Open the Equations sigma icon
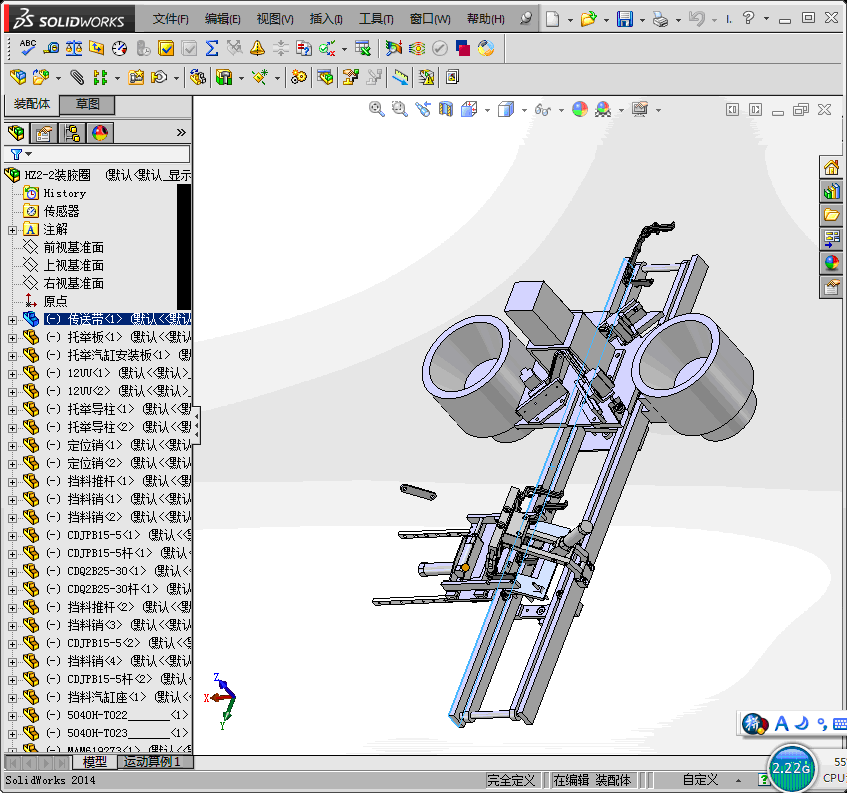 [x=212, y=48]
